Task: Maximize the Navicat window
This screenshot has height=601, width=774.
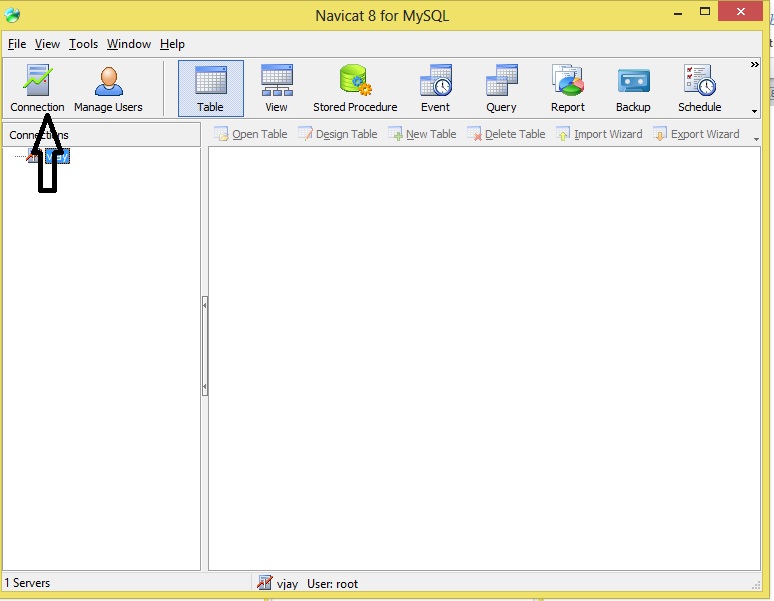Action: pyautogui.click(x=705, y=11)
